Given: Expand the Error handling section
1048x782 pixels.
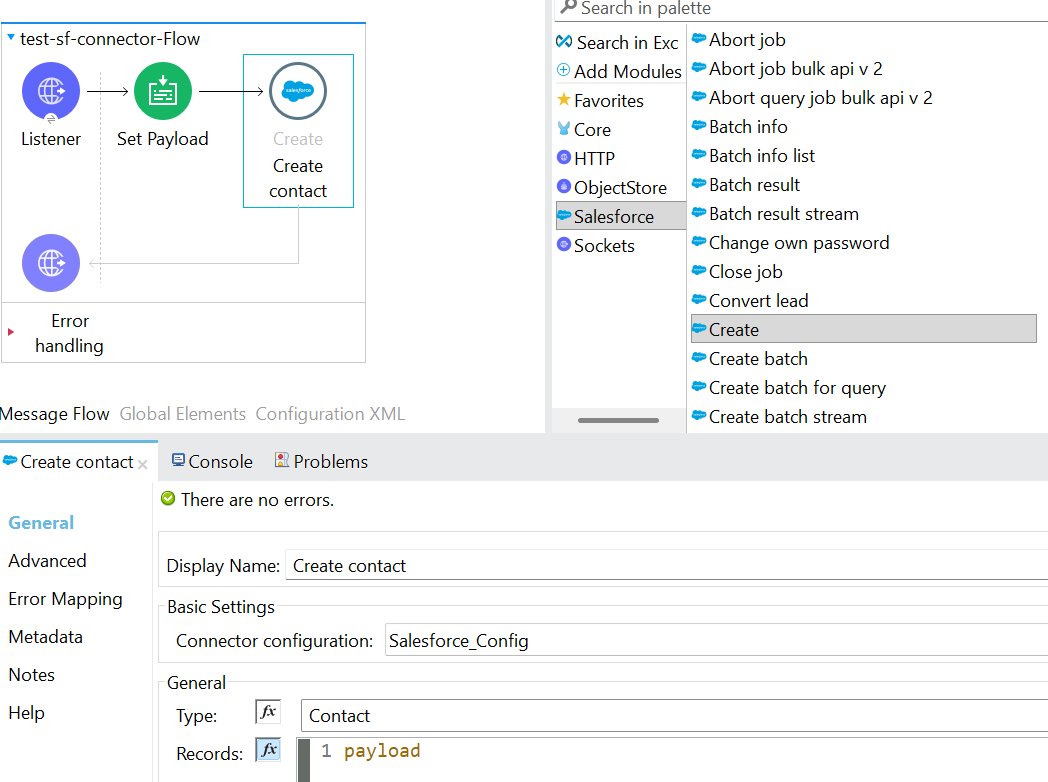Looking at the screenshot, I should (x=11, y=332).
